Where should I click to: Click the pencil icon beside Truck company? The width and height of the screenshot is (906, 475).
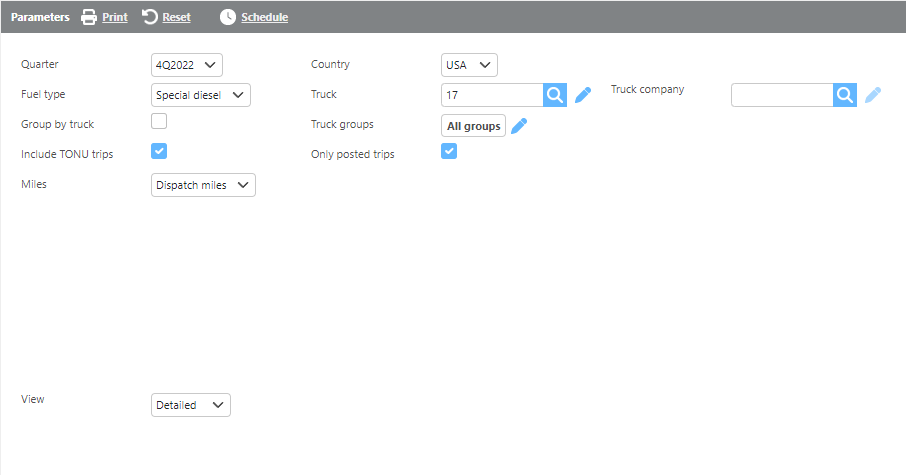pyautogui.click(x=873, y=95)
